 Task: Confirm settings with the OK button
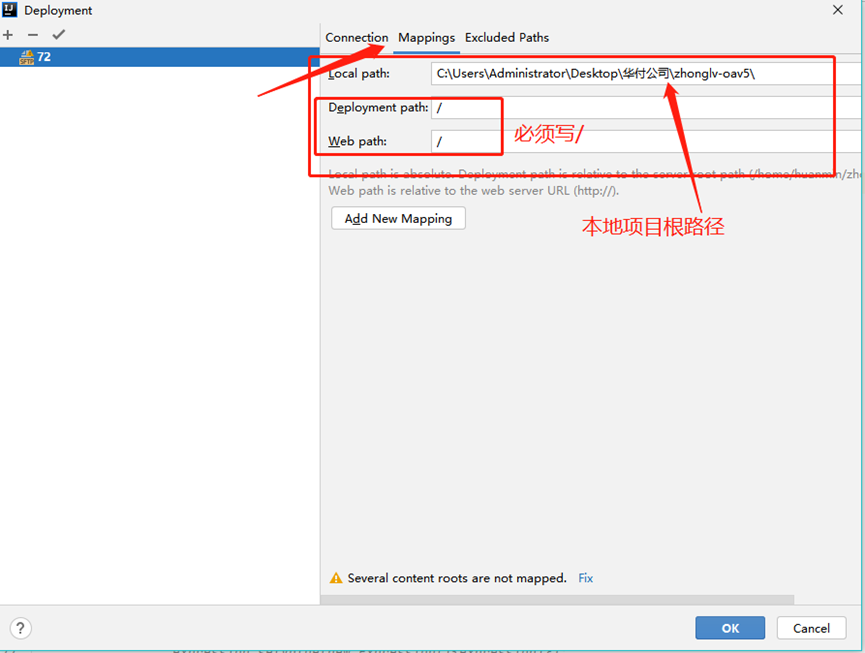729,627
